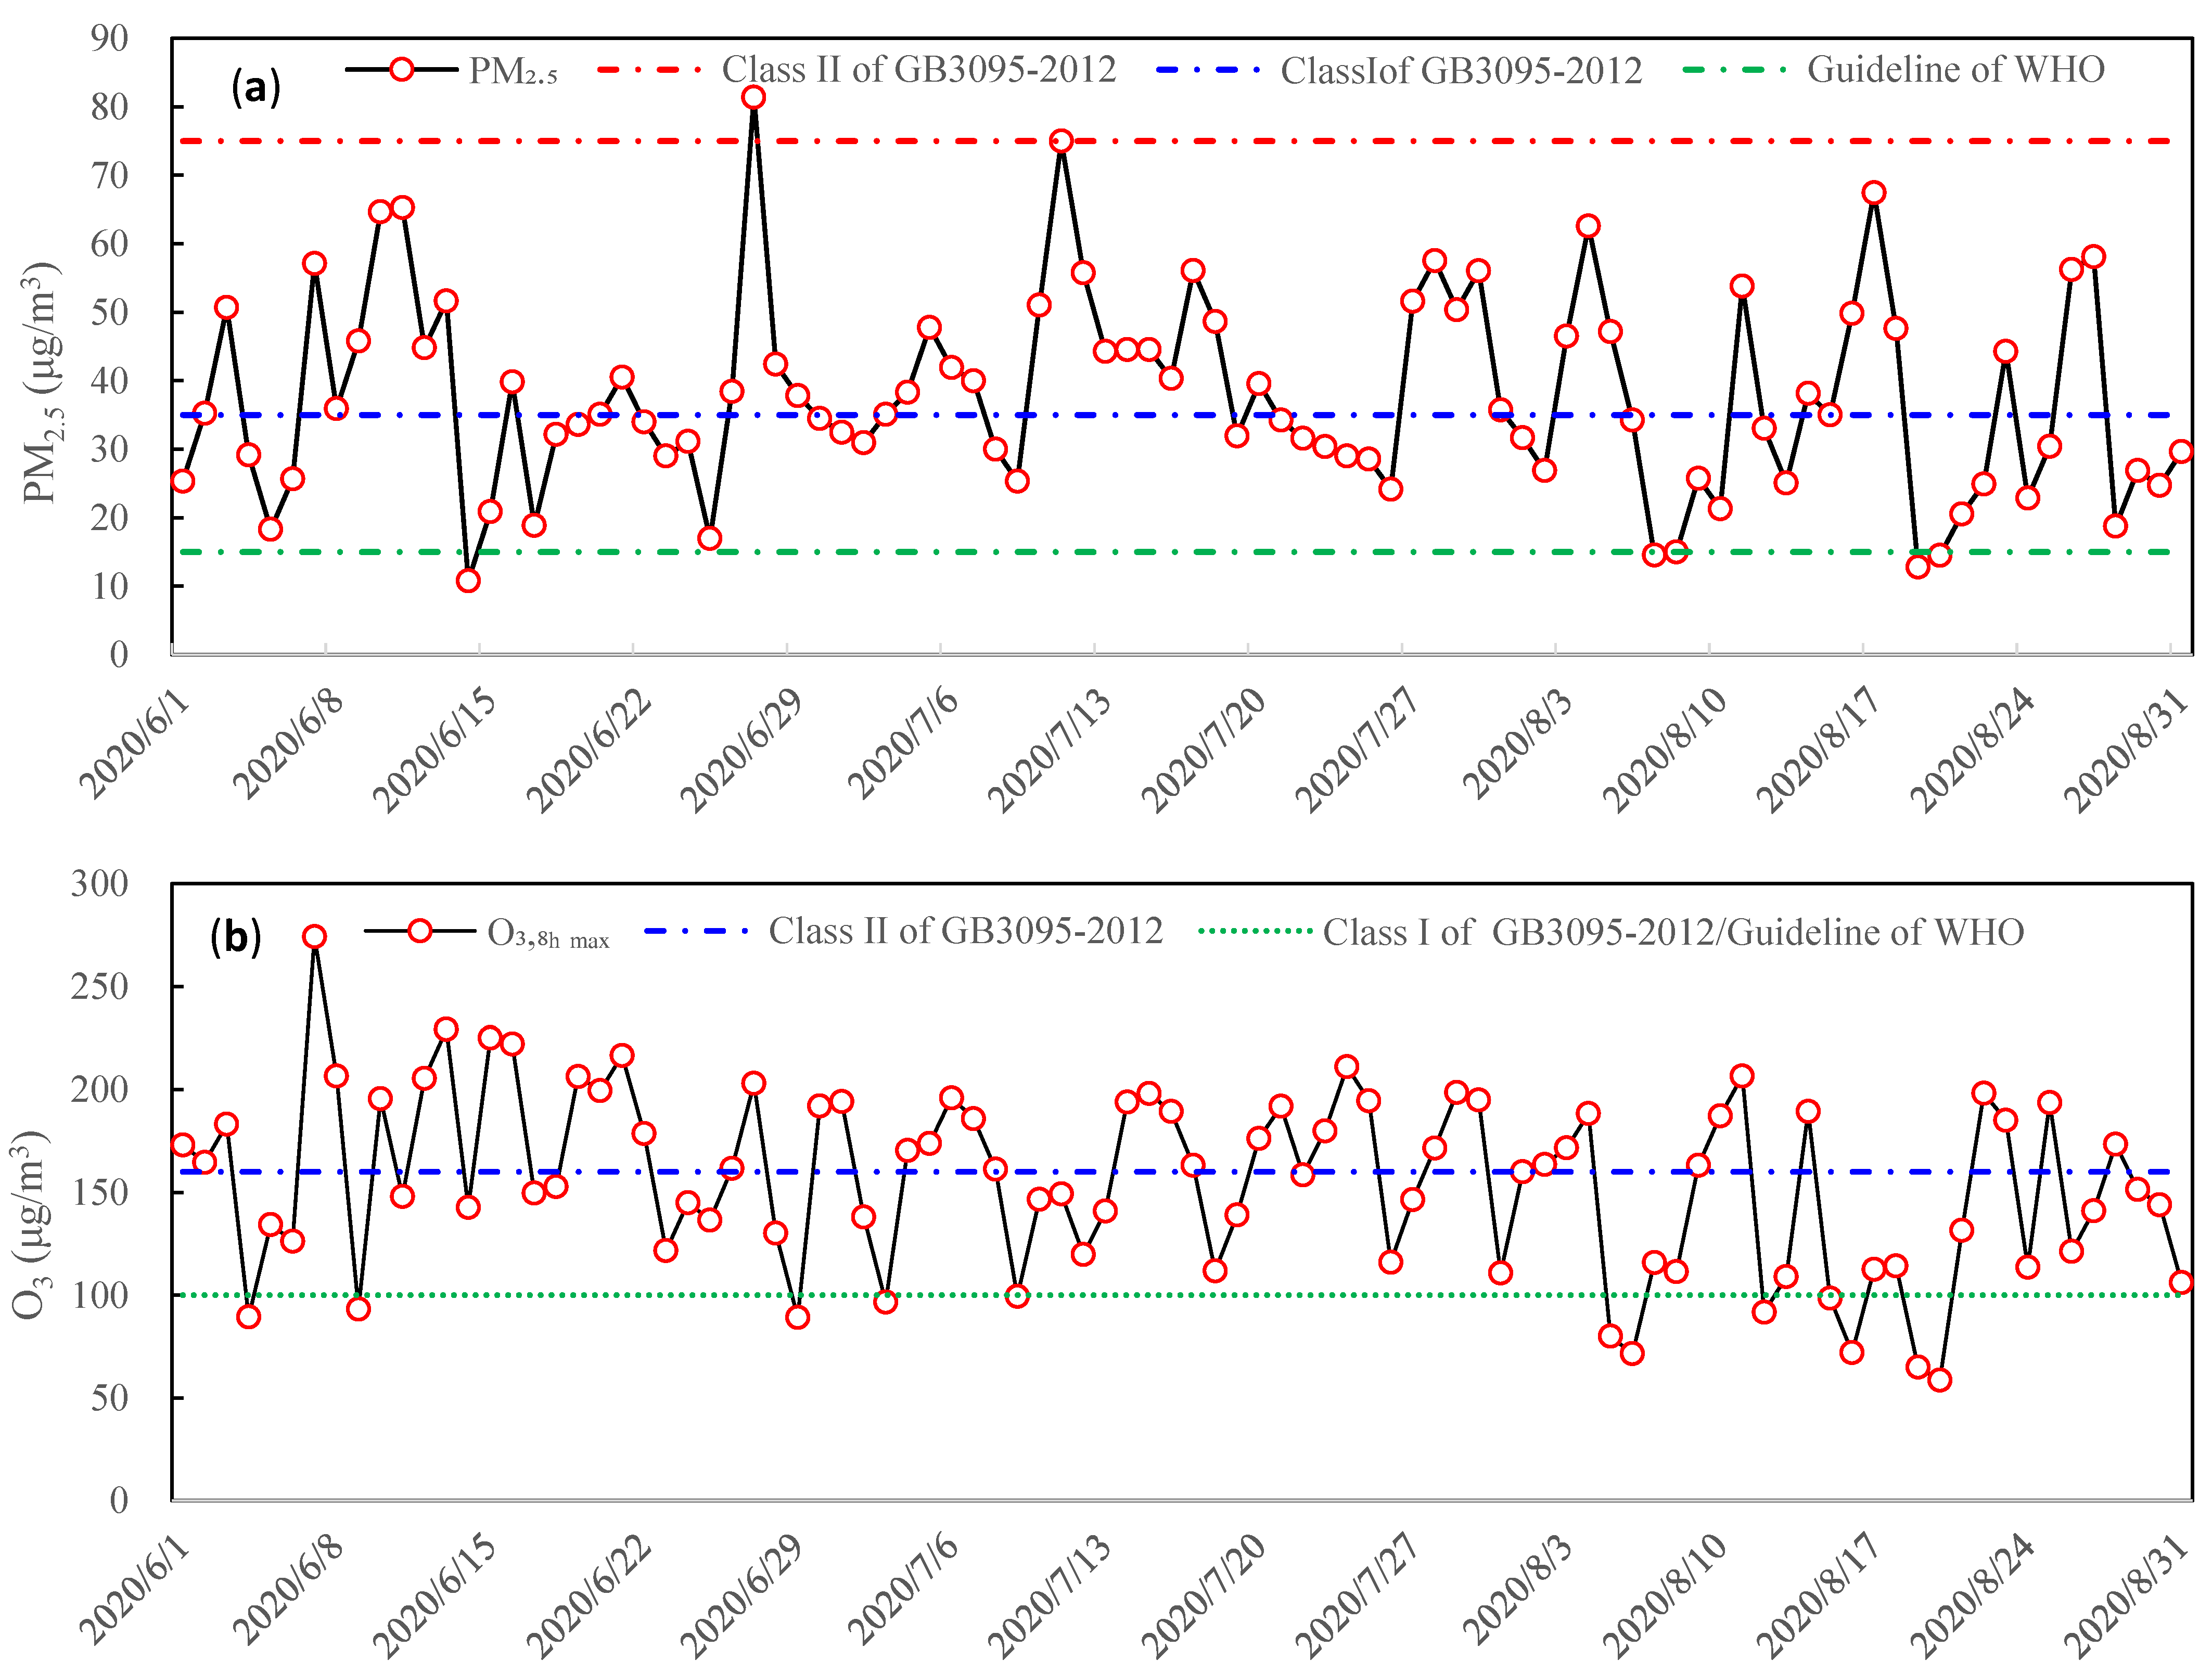Click the green WHO guideline legend line

click(x=1735, y=70)
